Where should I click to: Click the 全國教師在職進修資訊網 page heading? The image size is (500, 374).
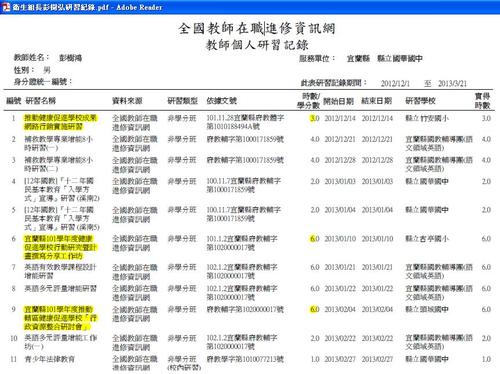(x=257, y=28)
